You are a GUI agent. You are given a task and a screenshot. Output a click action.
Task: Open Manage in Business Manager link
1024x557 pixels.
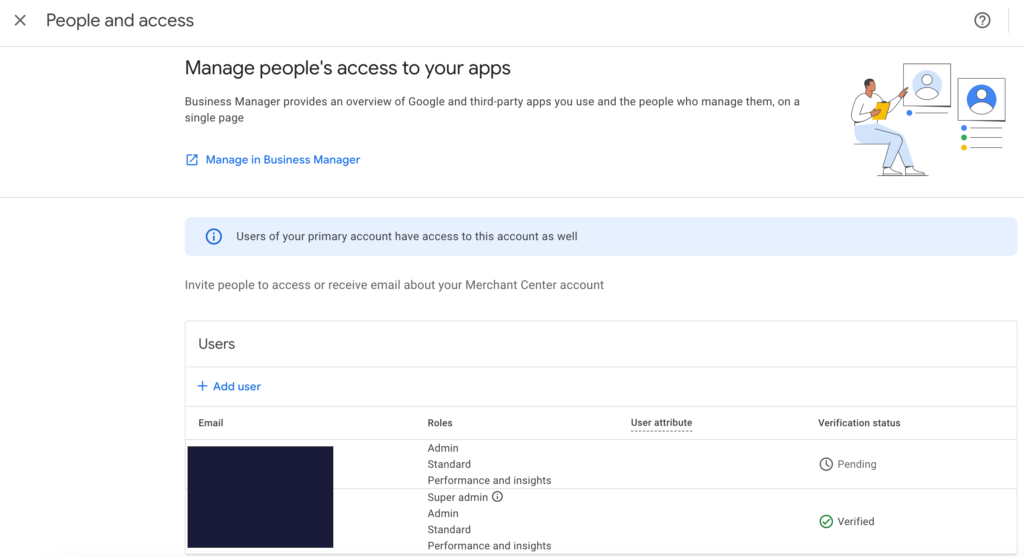(283, 159)
